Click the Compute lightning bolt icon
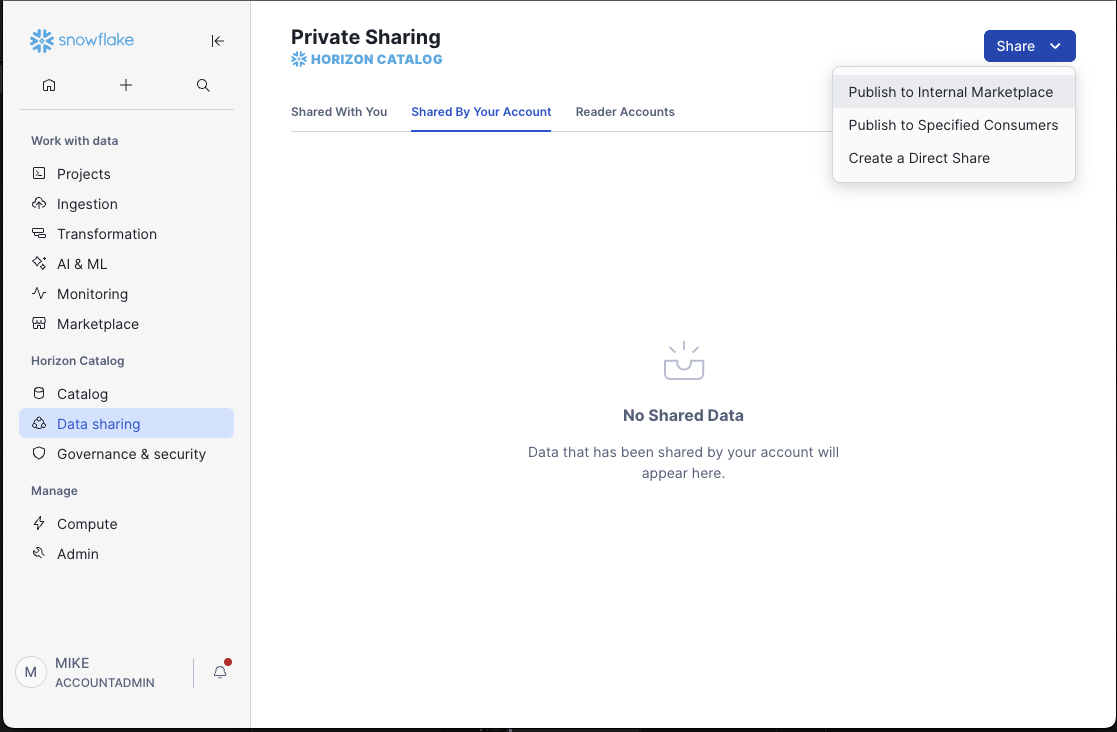Image resolution: width=1117 pixels, height=732 pixels. [39, 523]
